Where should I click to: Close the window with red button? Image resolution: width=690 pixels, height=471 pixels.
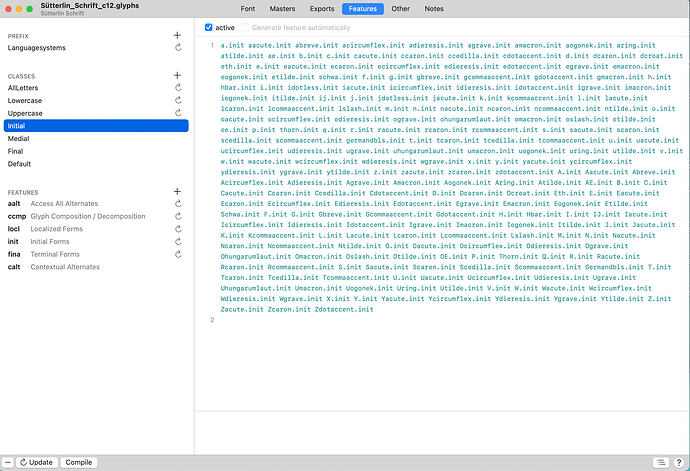(x=8, y=9)
